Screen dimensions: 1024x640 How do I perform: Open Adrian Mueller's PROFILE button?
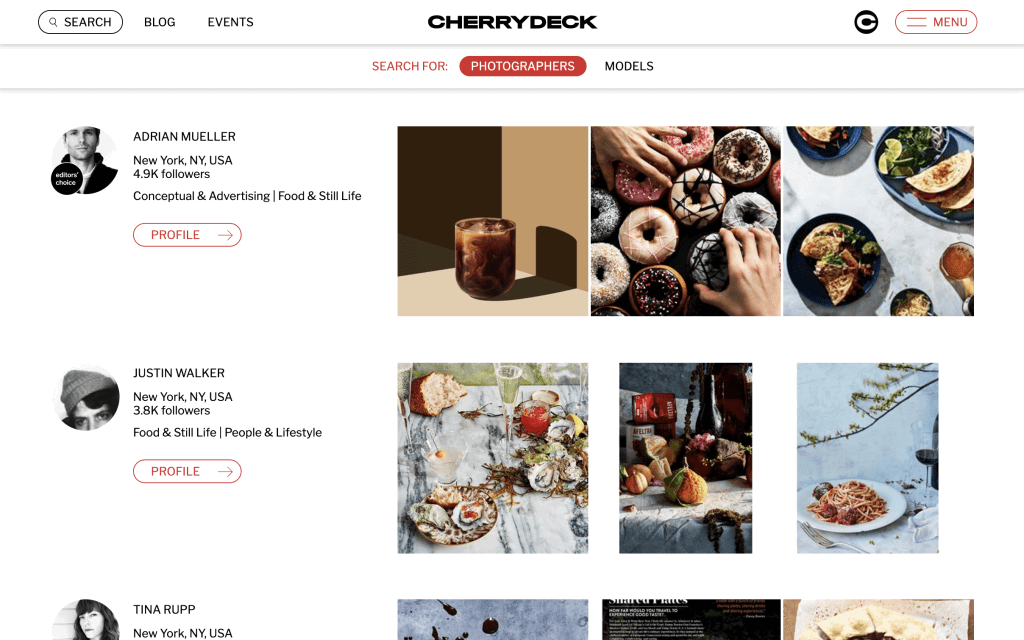pos(187,235)
